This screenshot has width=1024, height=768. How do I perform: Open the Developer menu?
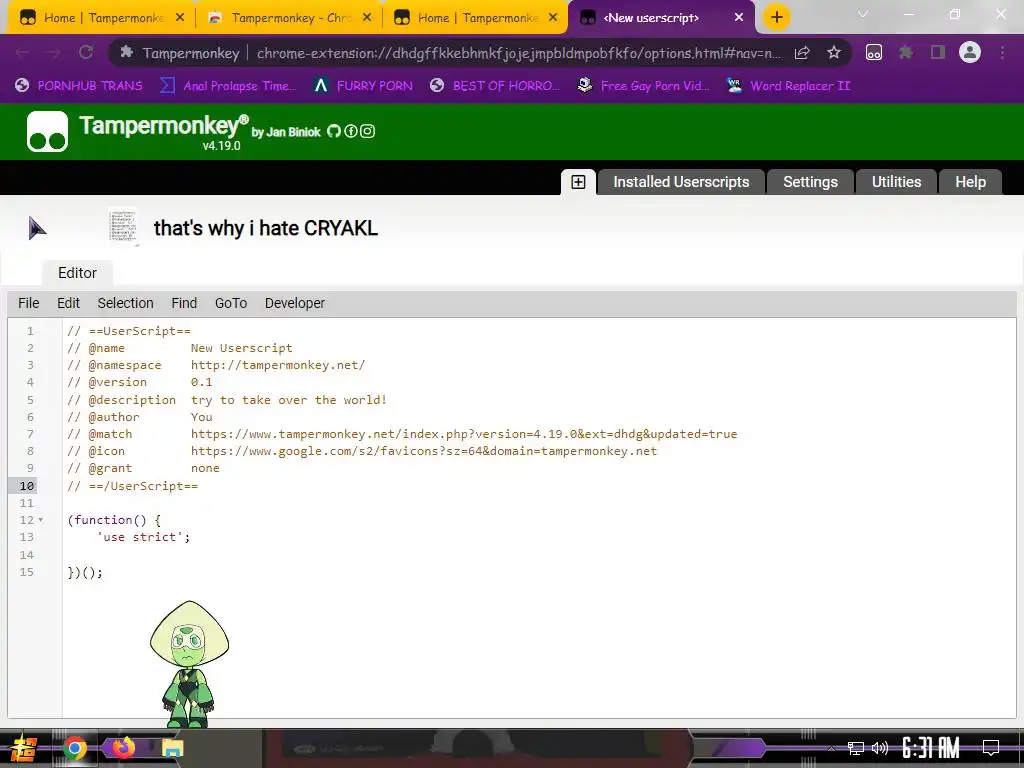point(295,303)
